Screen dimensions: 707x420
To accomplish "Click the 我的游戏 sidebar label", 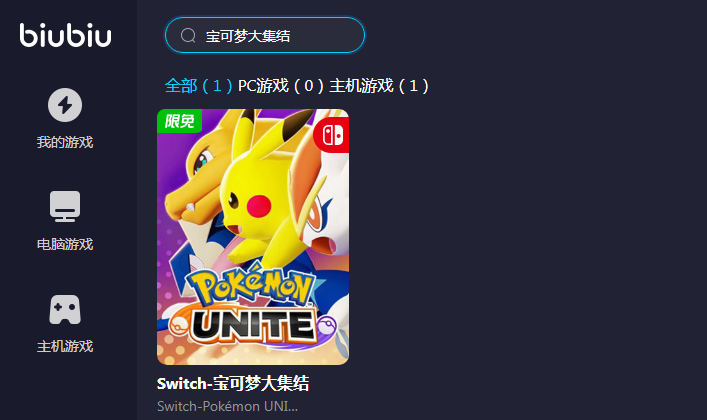I will point(65,142).
